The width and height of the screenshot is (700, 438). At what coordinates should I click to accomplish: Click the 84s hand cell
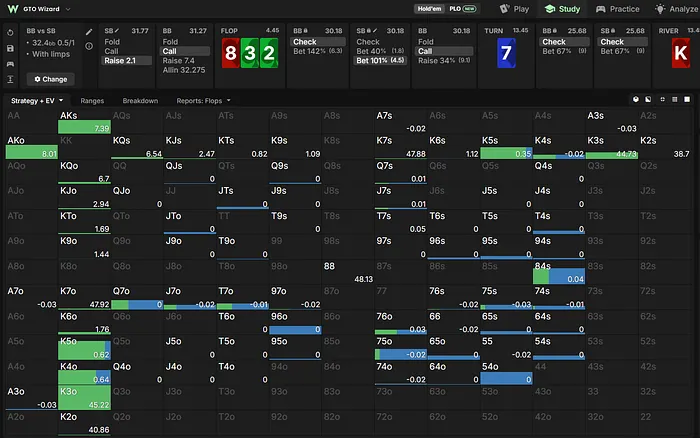tap(559, 272)
